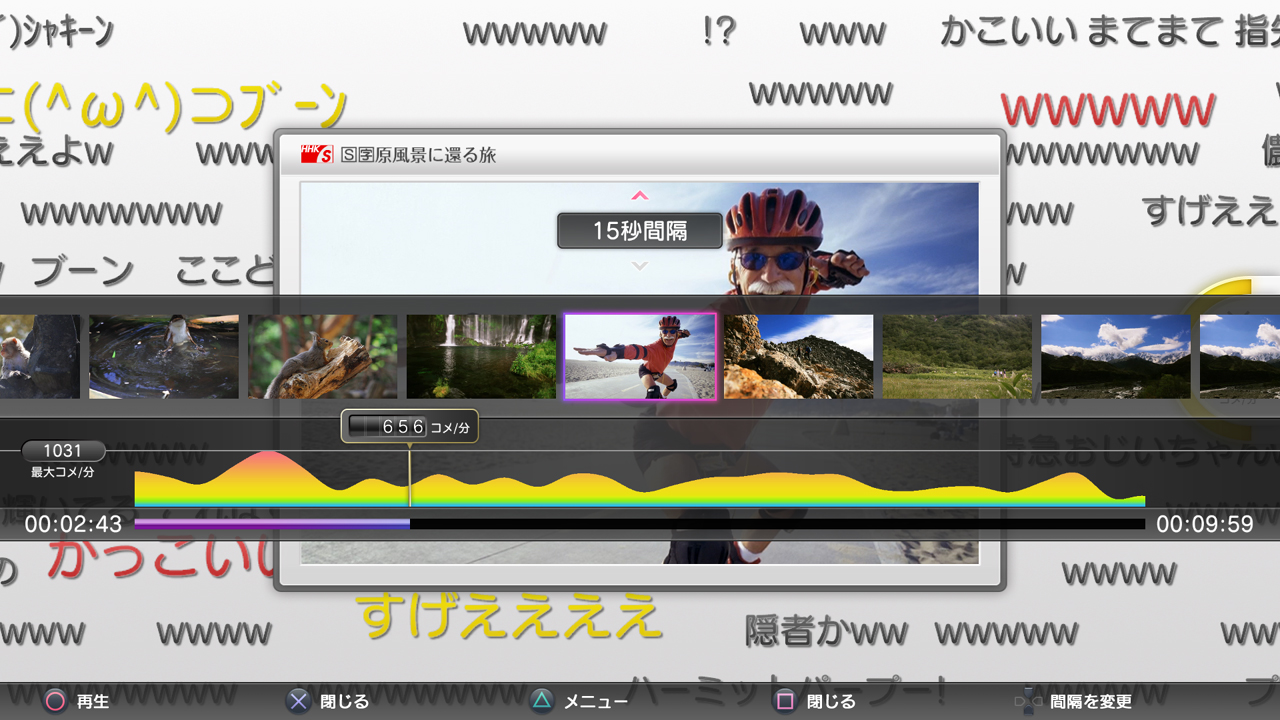Click the メニュー label
The height and width of the screenshot is (720, 1280).
[x=596, y=702]
